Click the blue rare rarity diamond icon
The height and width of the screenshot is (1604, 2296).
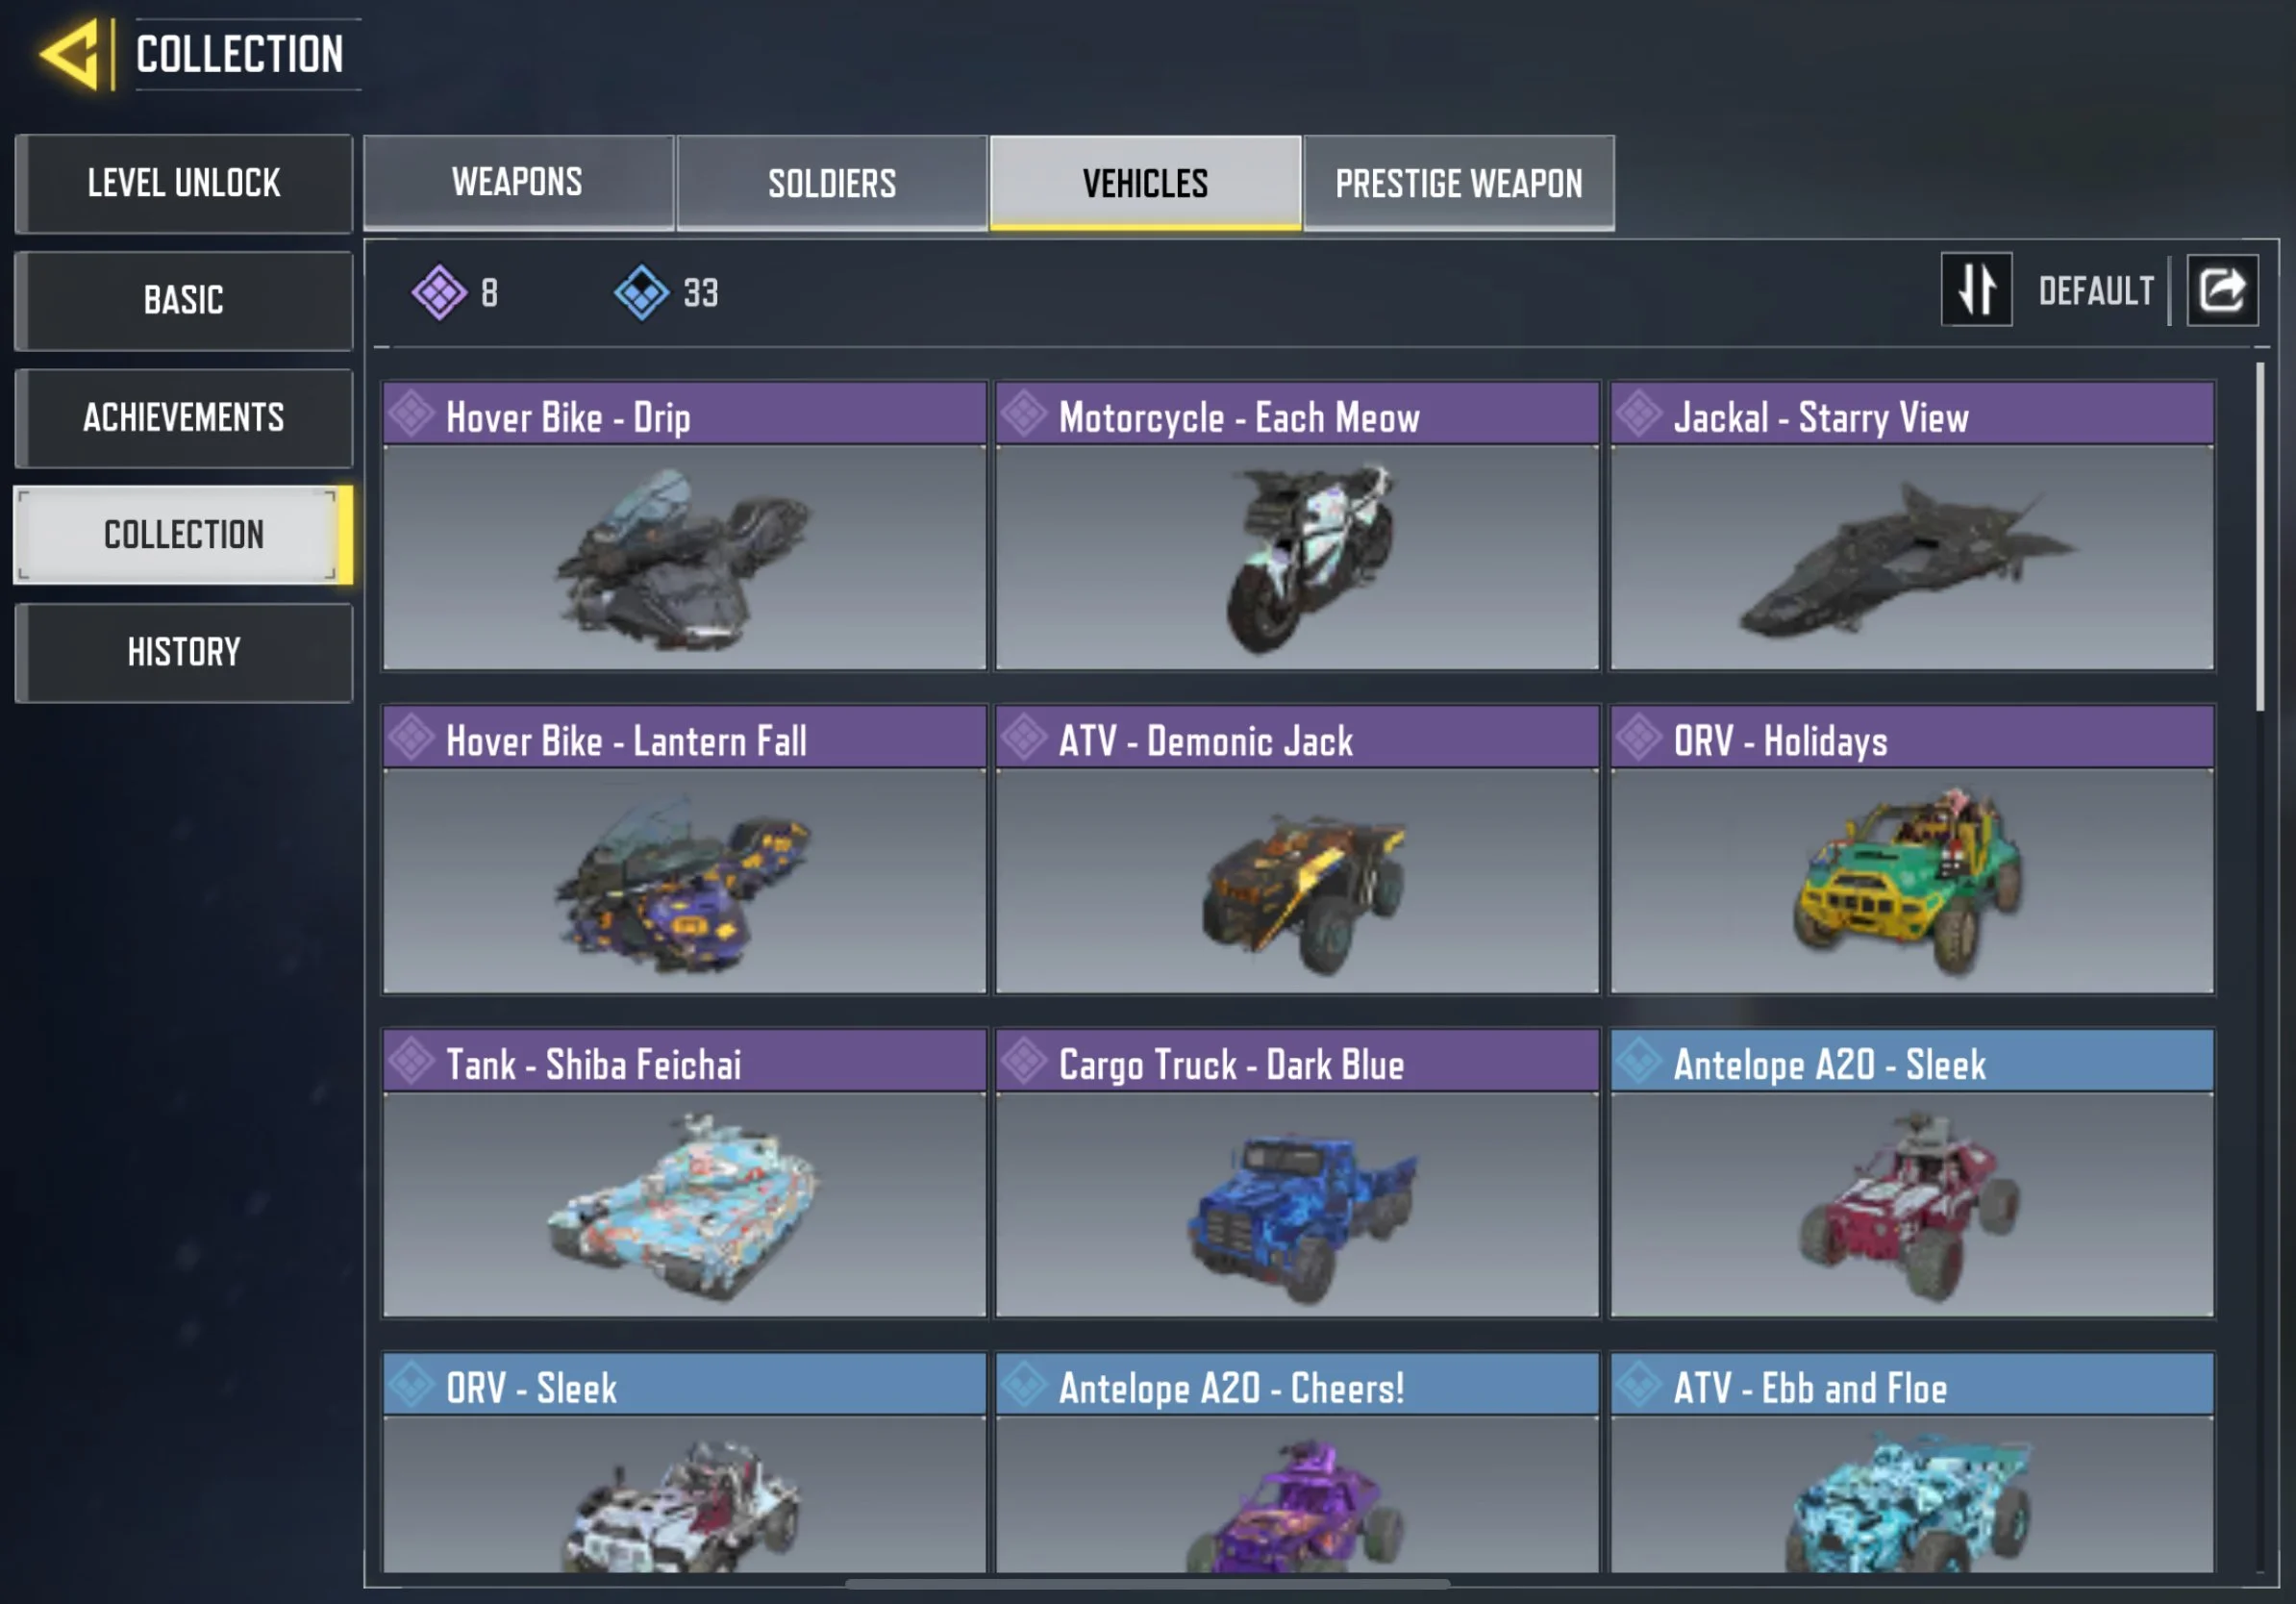click(x=641, y=293)
